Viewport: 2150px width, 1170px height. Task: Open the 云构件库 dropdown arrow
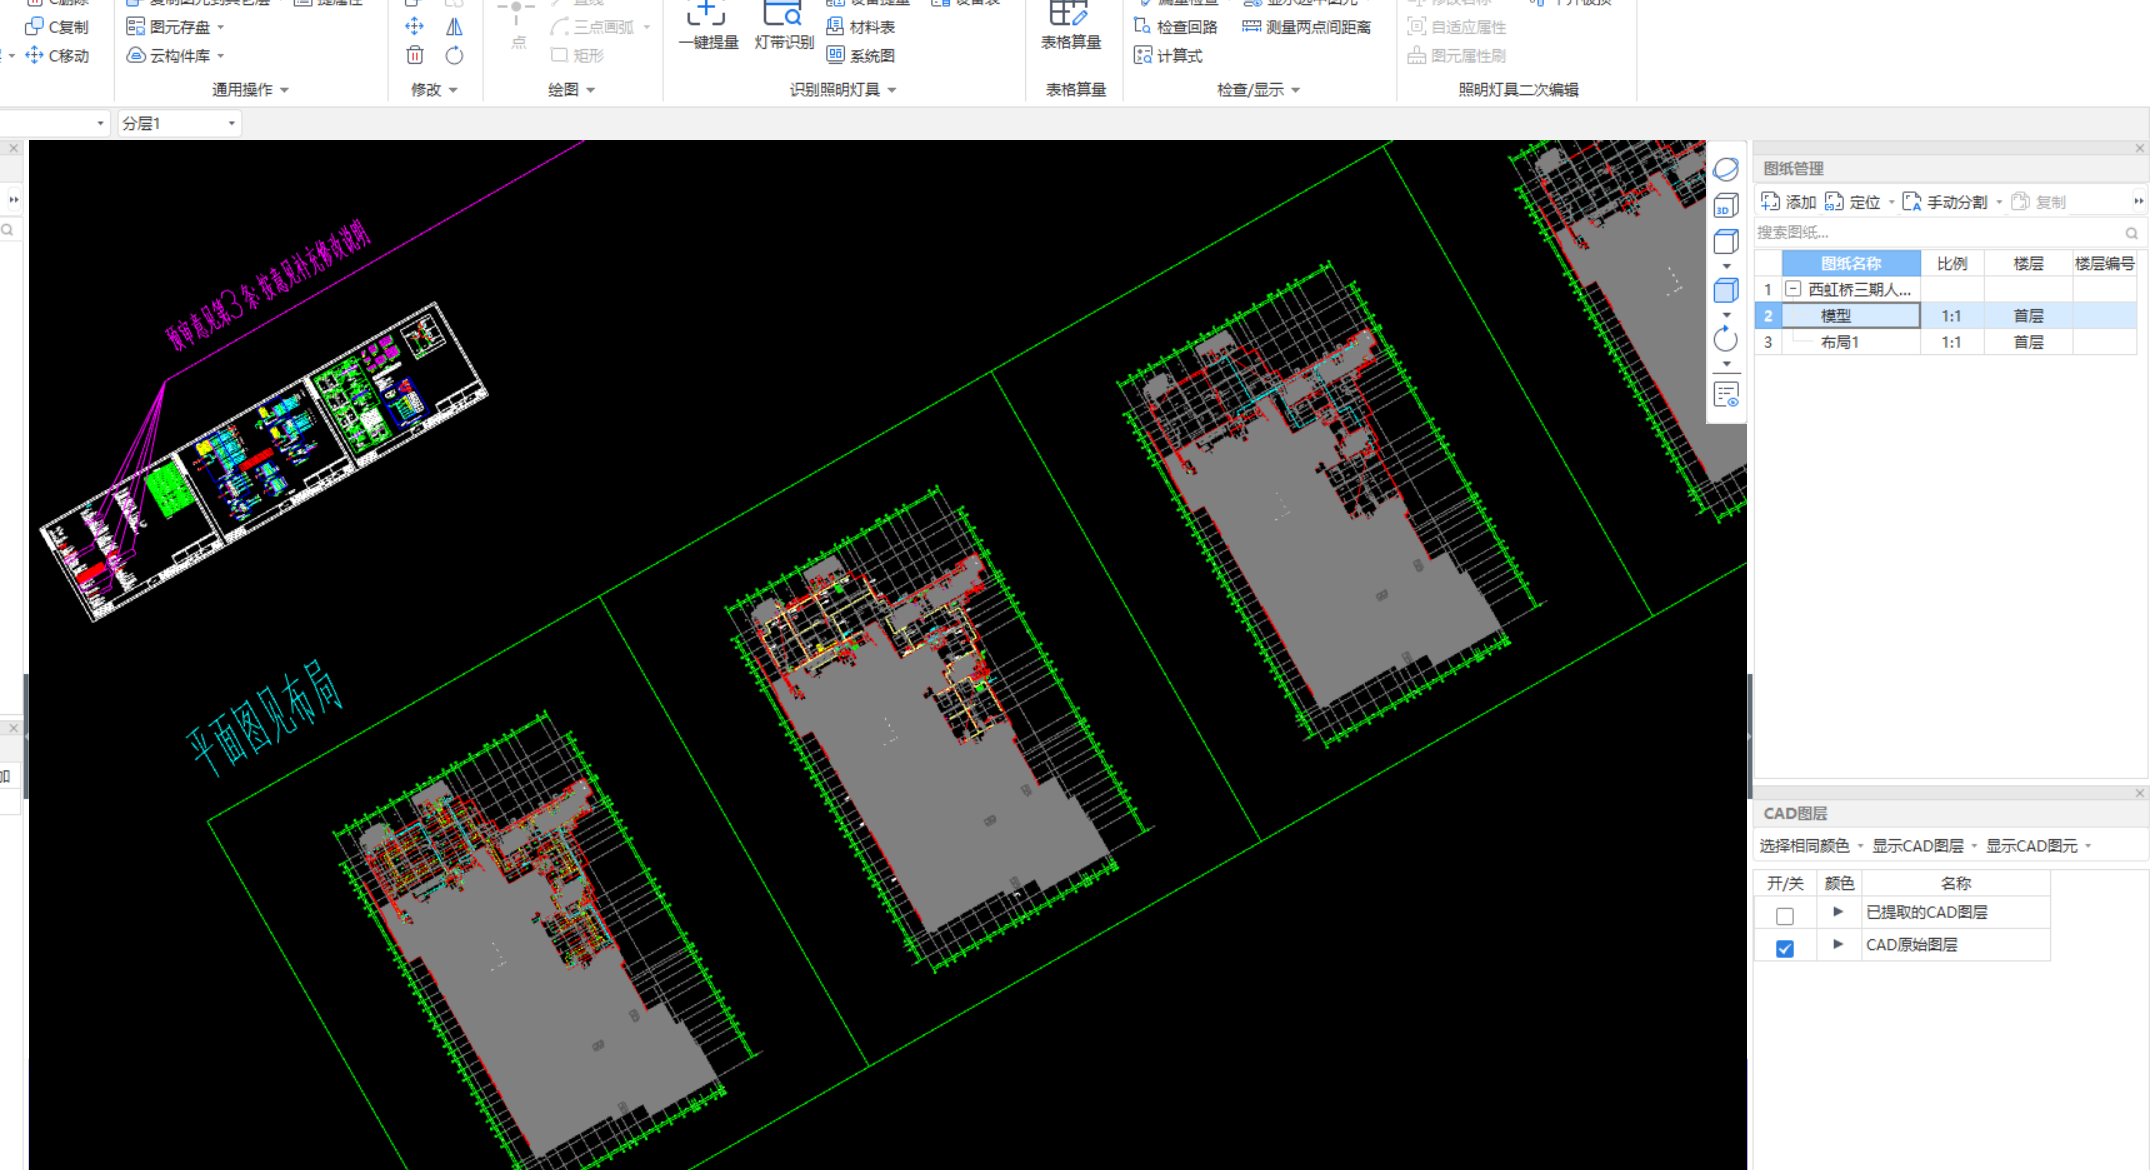220,56
